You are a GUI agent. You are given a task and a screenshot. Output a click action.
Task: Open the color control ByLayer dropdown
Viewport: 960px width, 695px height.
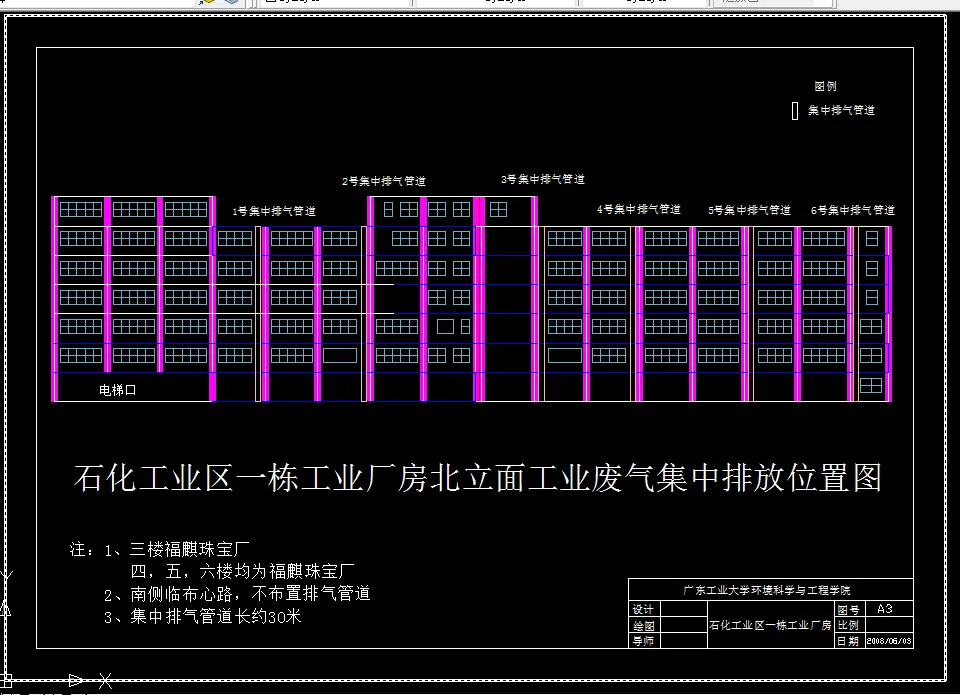[x=335, y=2]
